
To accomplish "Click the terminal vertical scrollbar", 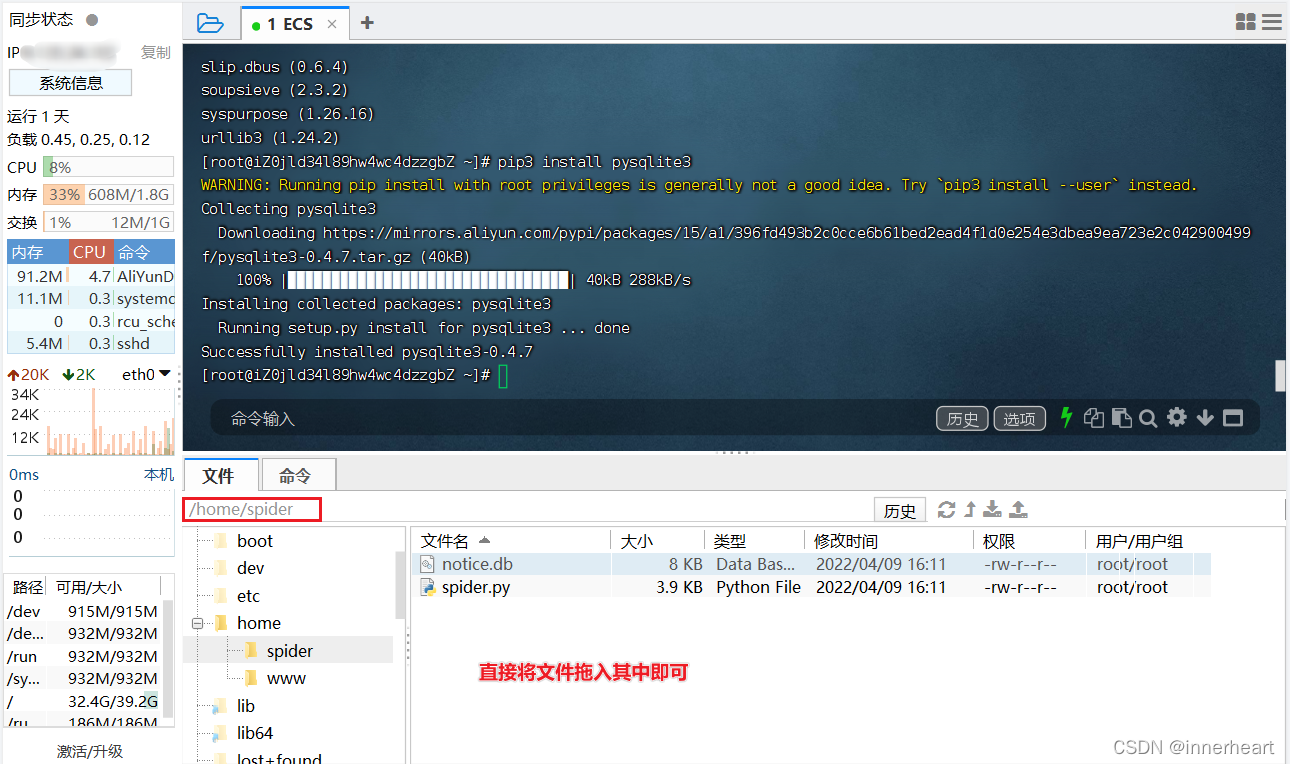I will pos(1280,375).
